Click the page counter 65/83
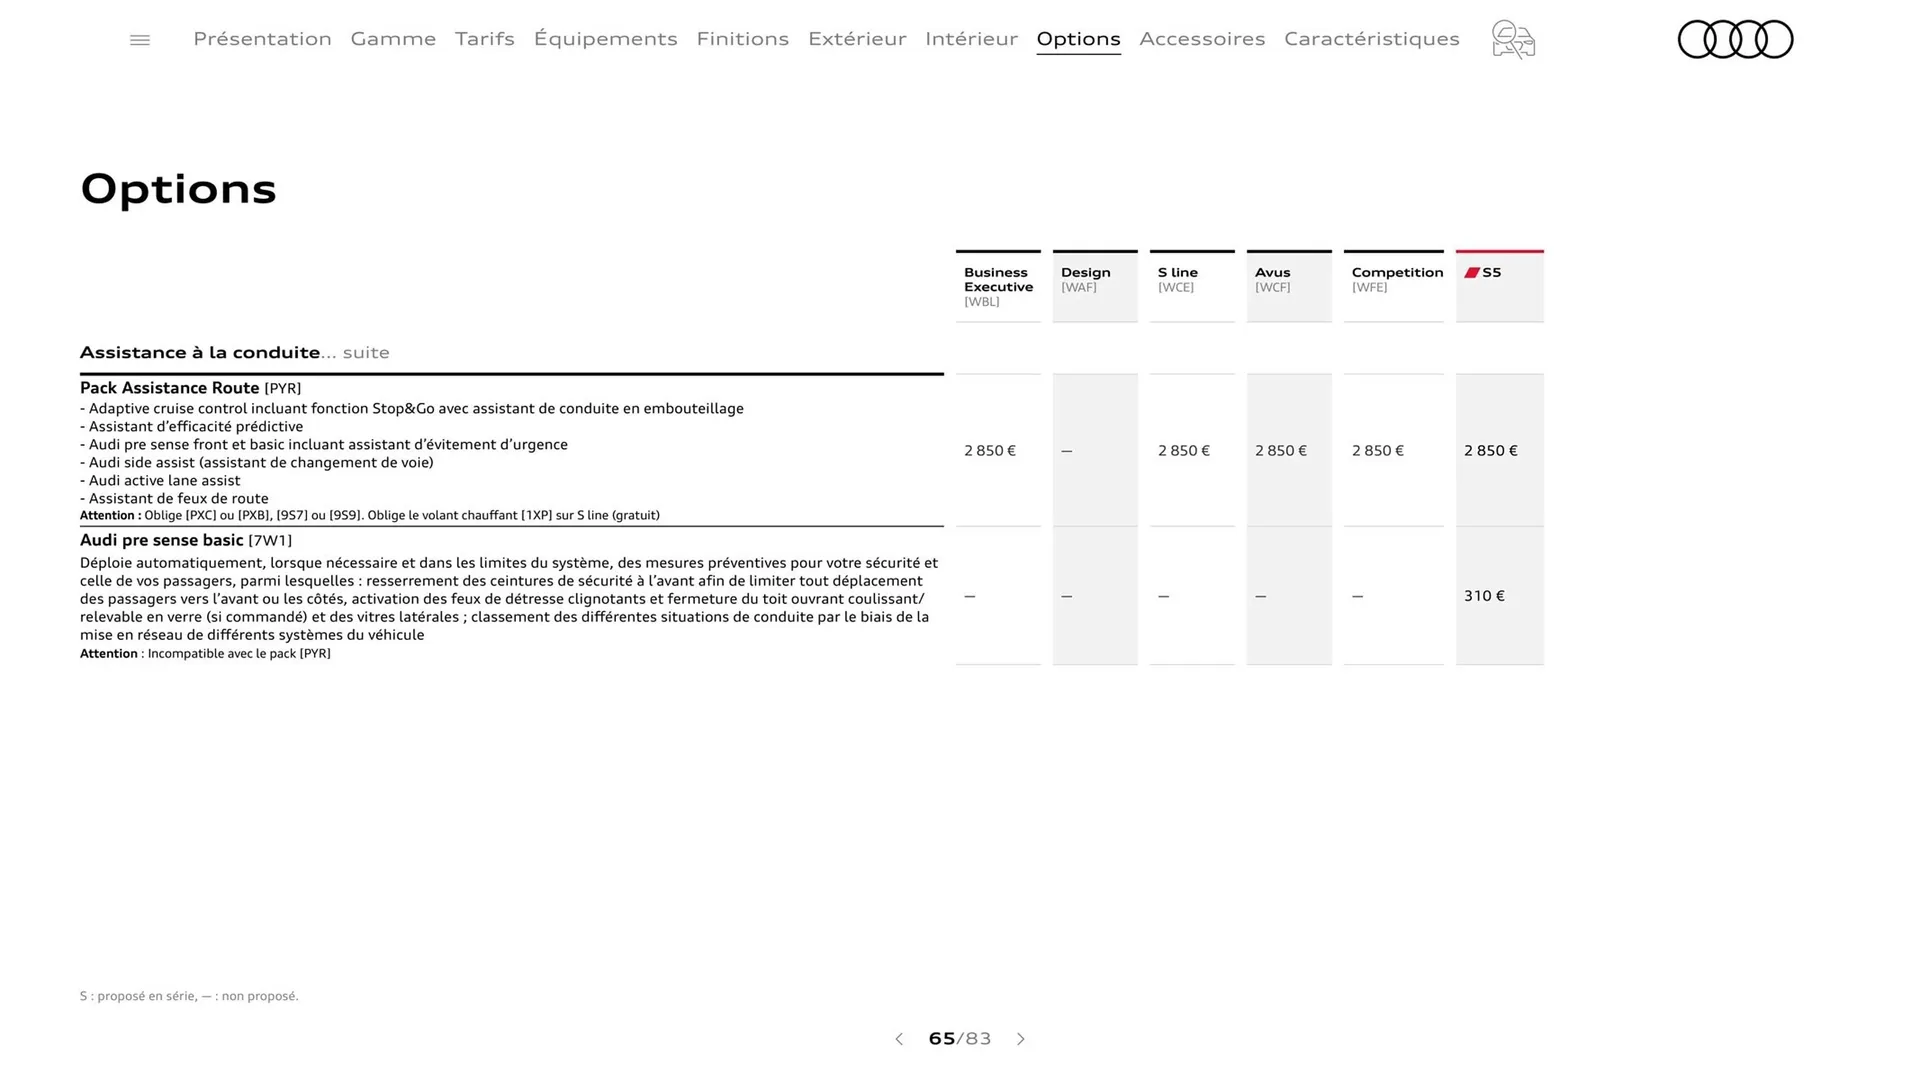1920x1080 pixels. (960, 1039)
